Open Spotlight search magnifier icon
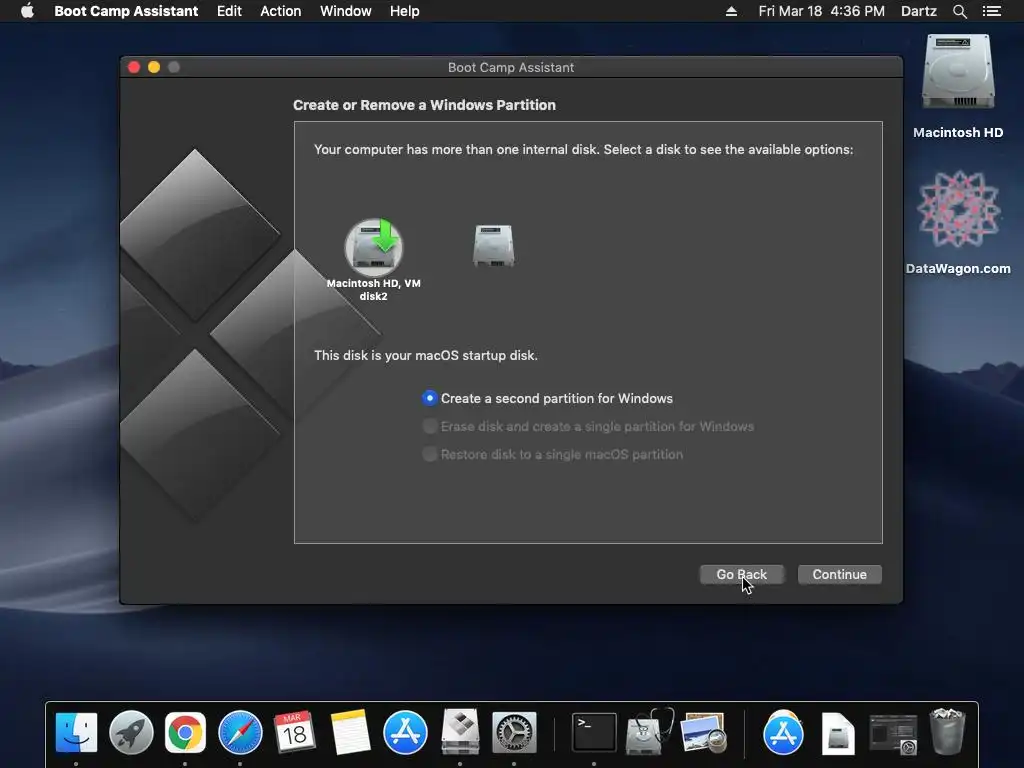This screenshot has height=768, width=1024. click(x=959, y=11)
